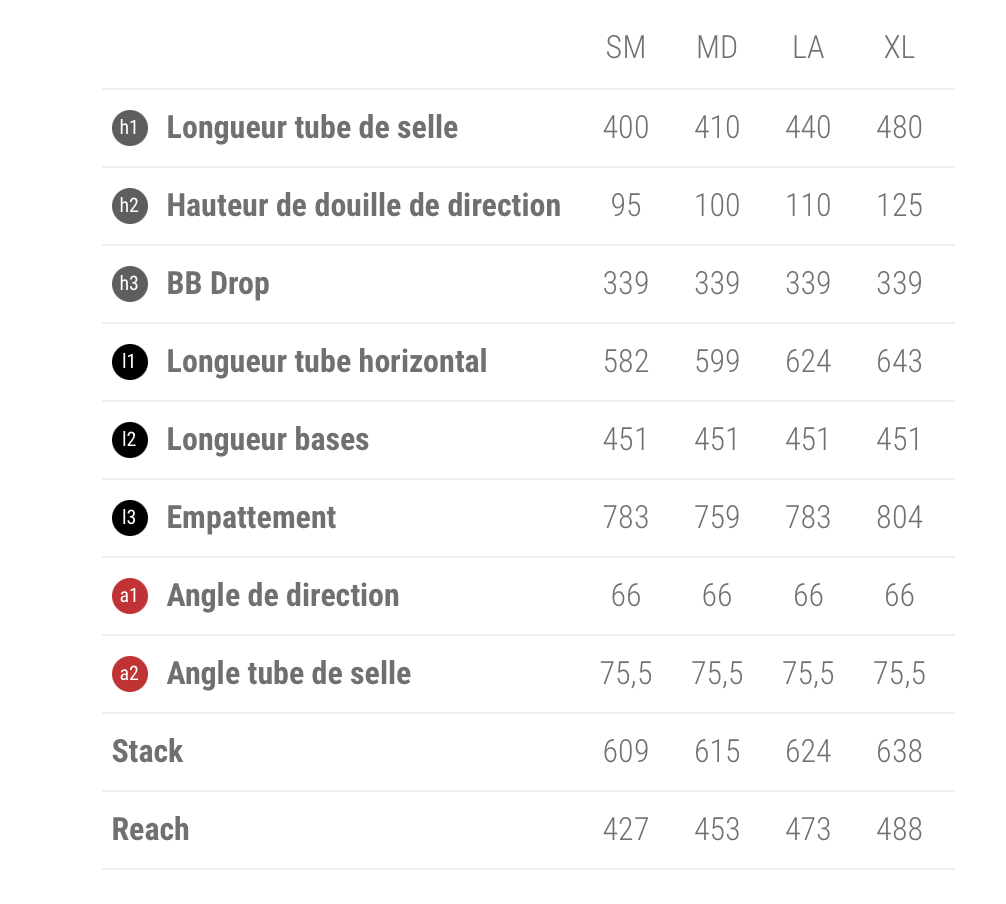The height and width of the screenshot is (904, 1006).
Task: Click the Stack value 609 for SM
Action: (x=626, y=752)
